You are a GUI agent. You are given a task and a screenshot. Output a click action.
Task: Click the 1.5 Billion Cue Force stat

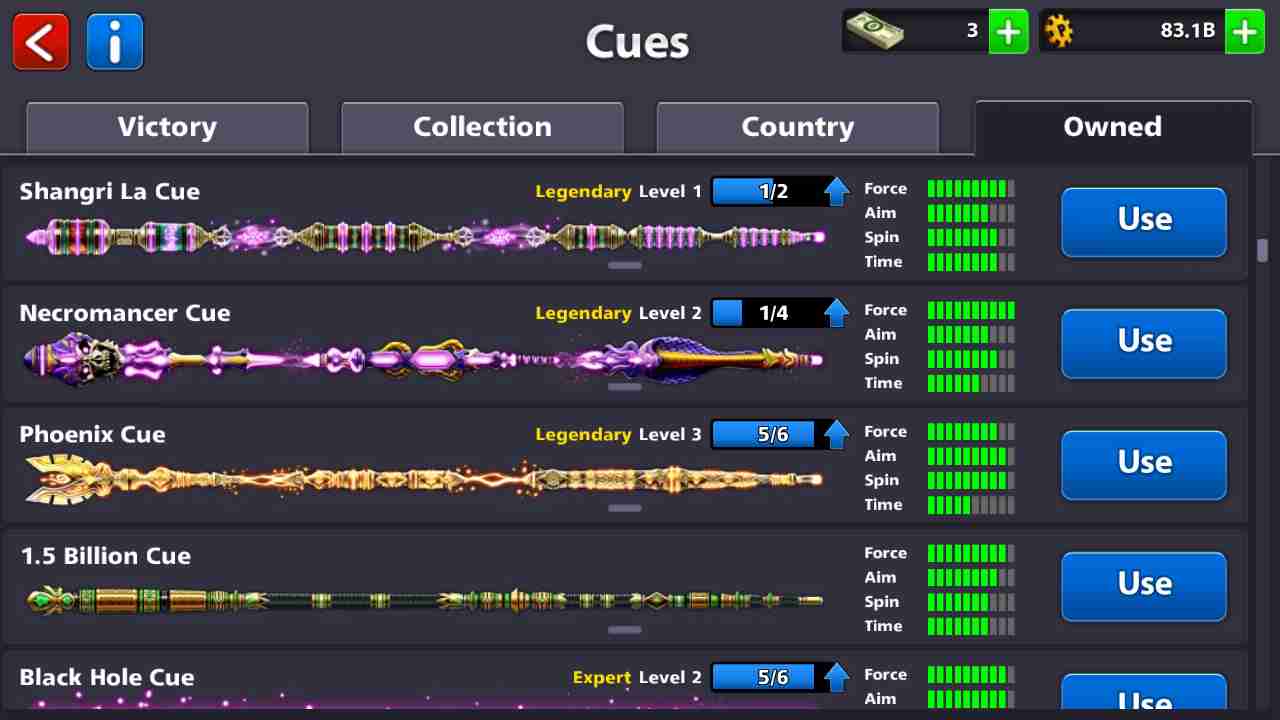(939, 553)
